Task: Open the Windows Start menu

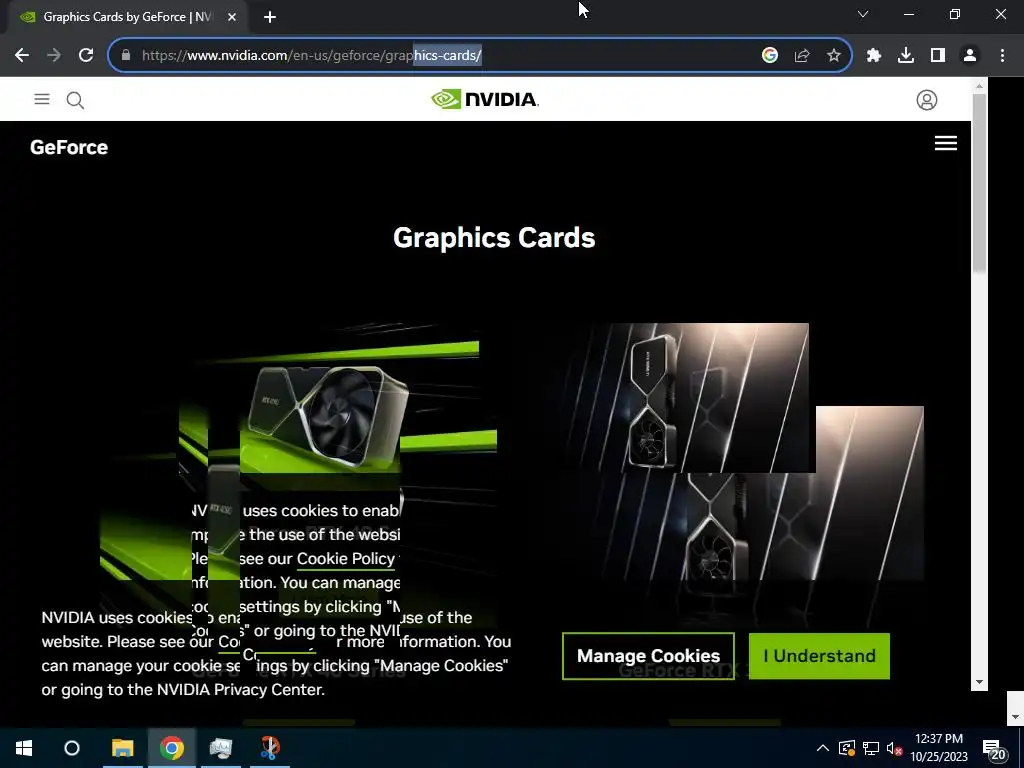Action: pos(24,748)
